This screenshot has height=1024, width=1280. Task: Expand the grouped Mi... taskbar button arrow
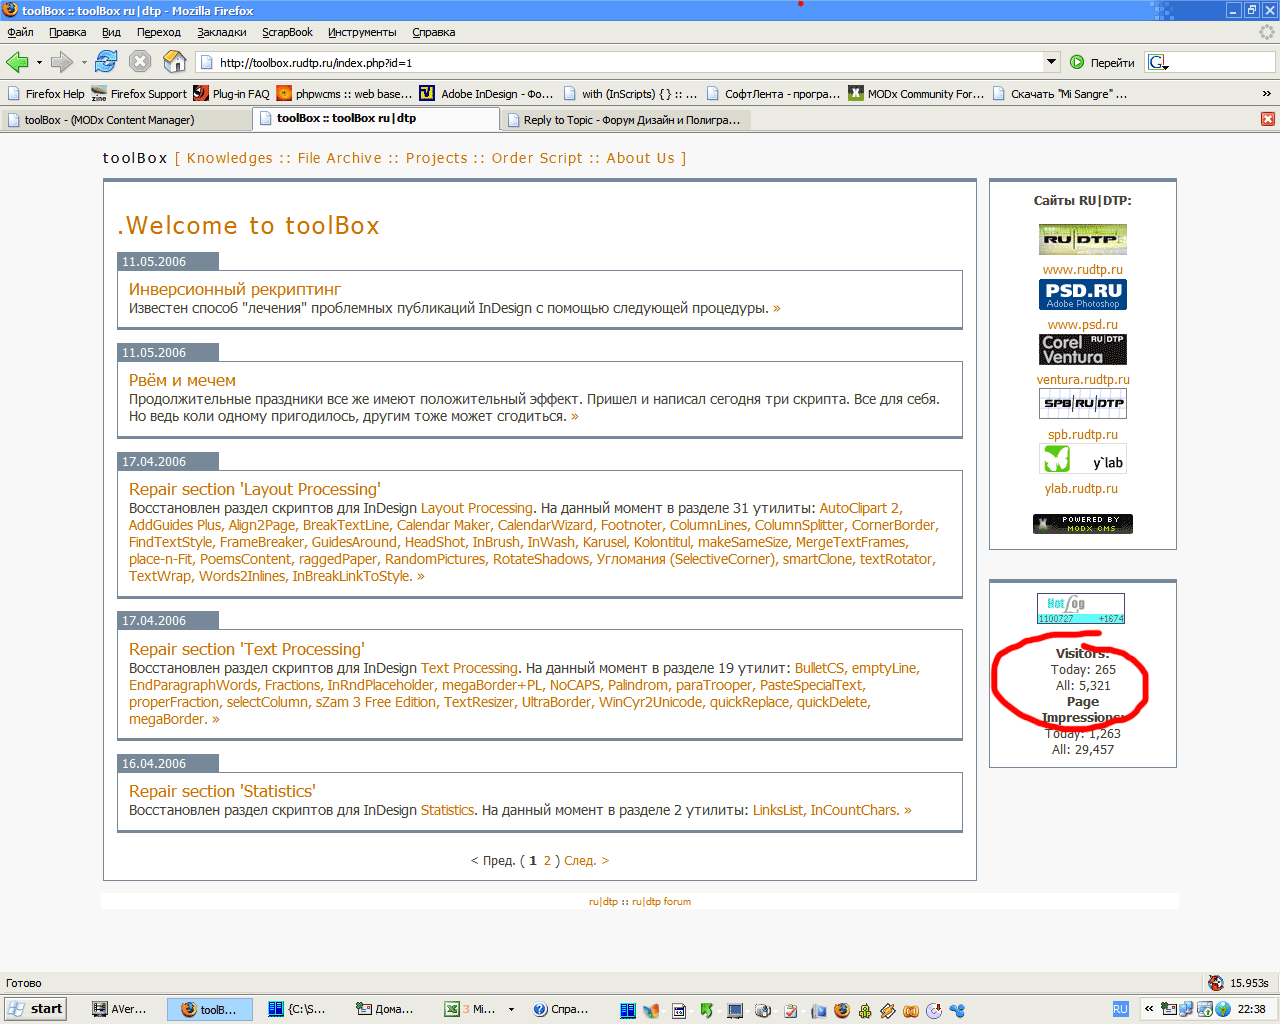511,1010
